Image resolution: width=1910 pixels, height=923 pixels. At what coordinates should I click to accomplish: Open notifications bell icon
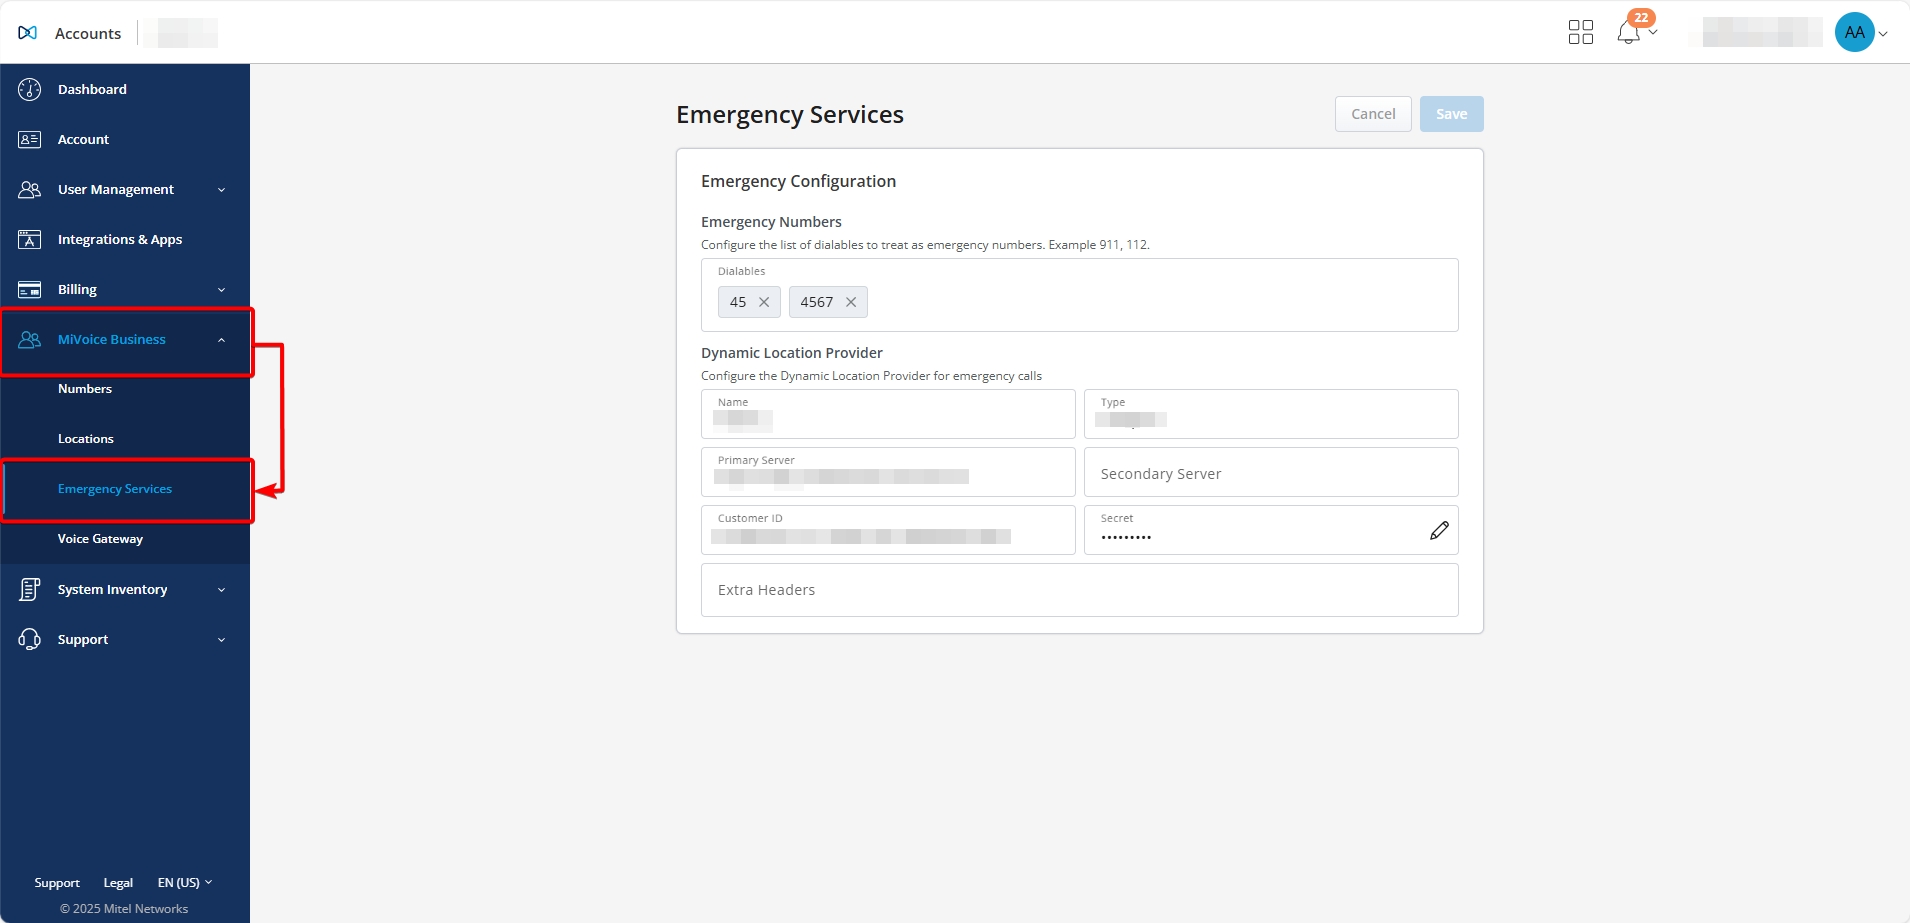(1628, 33)
